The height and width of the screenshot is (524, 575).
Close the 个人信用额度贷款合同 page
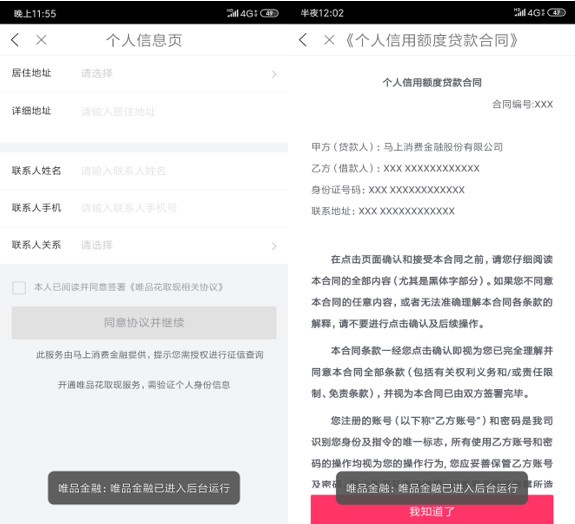pos(329,40)
